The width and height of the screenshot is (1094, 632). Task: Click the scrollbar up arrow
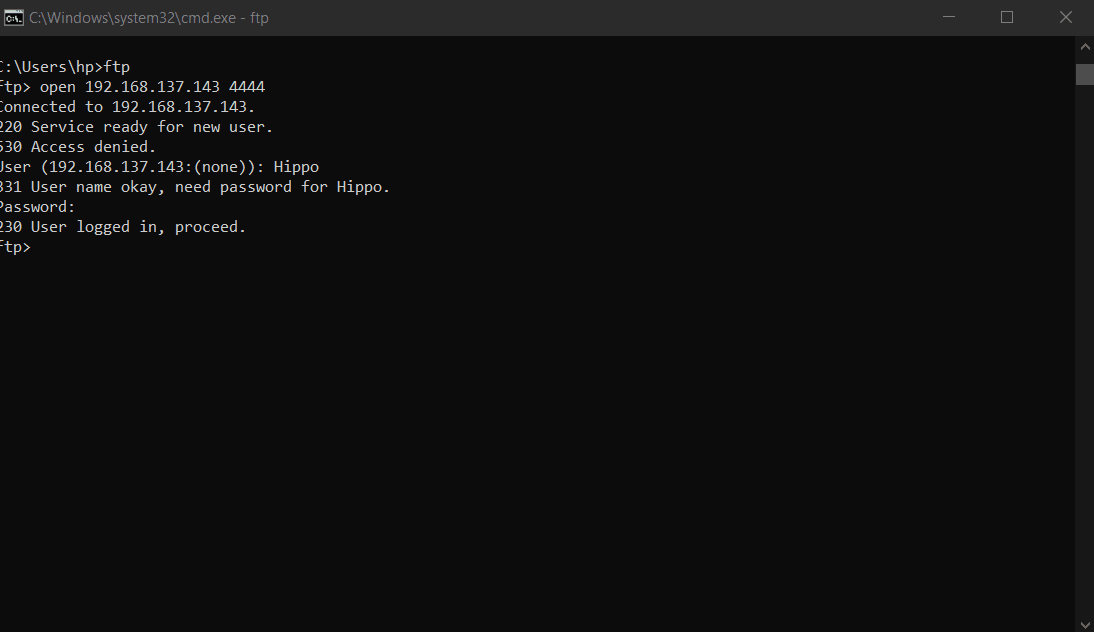[x=1084, y=47]
